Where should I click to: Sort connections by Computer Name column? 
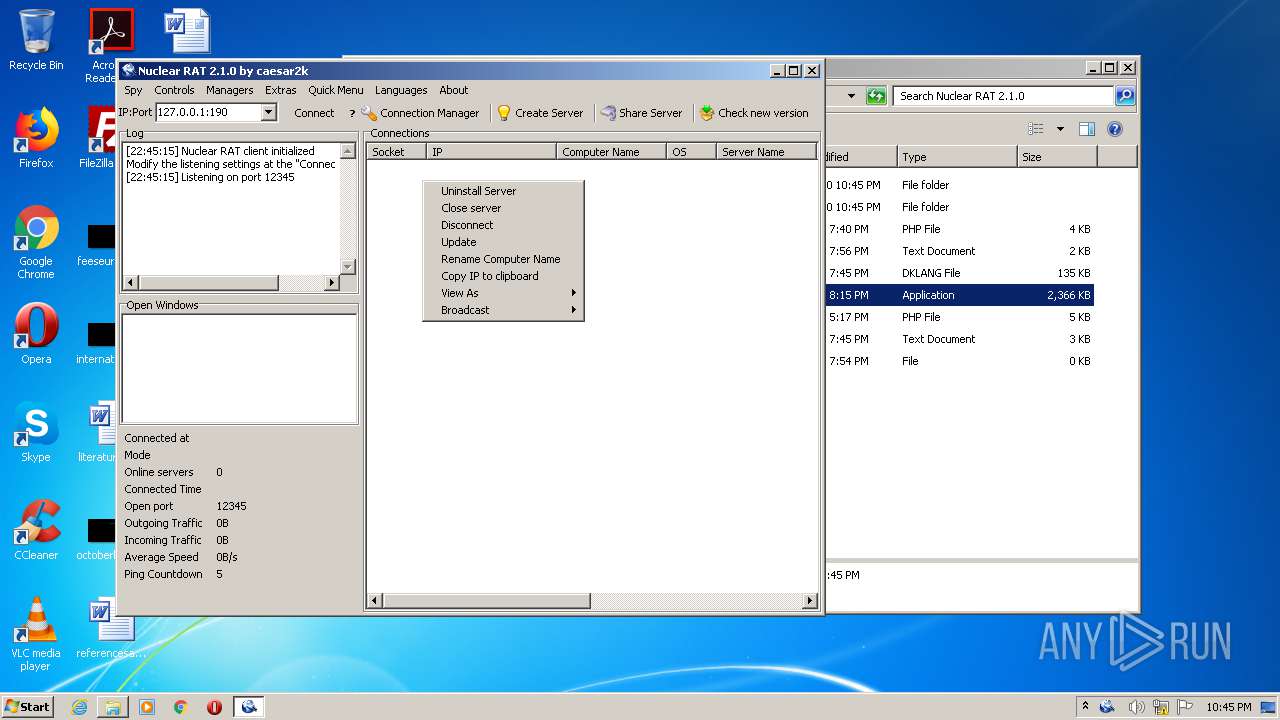click(x=611, y=152)
